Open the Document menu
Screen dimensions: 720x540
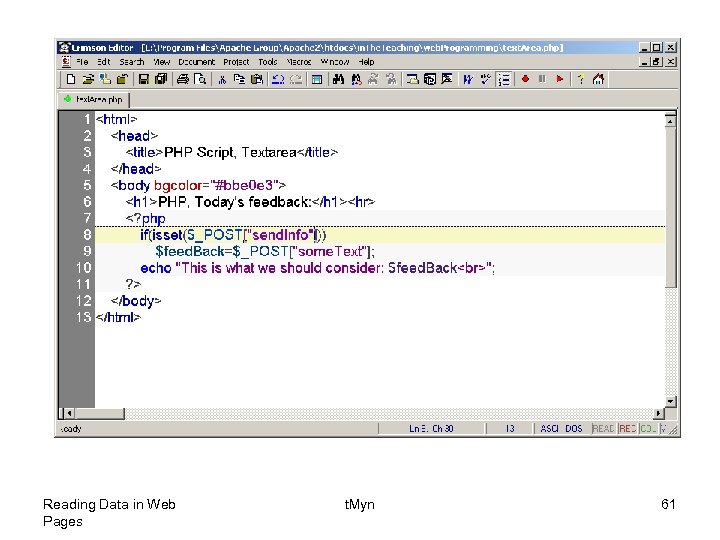coord(197,62)
